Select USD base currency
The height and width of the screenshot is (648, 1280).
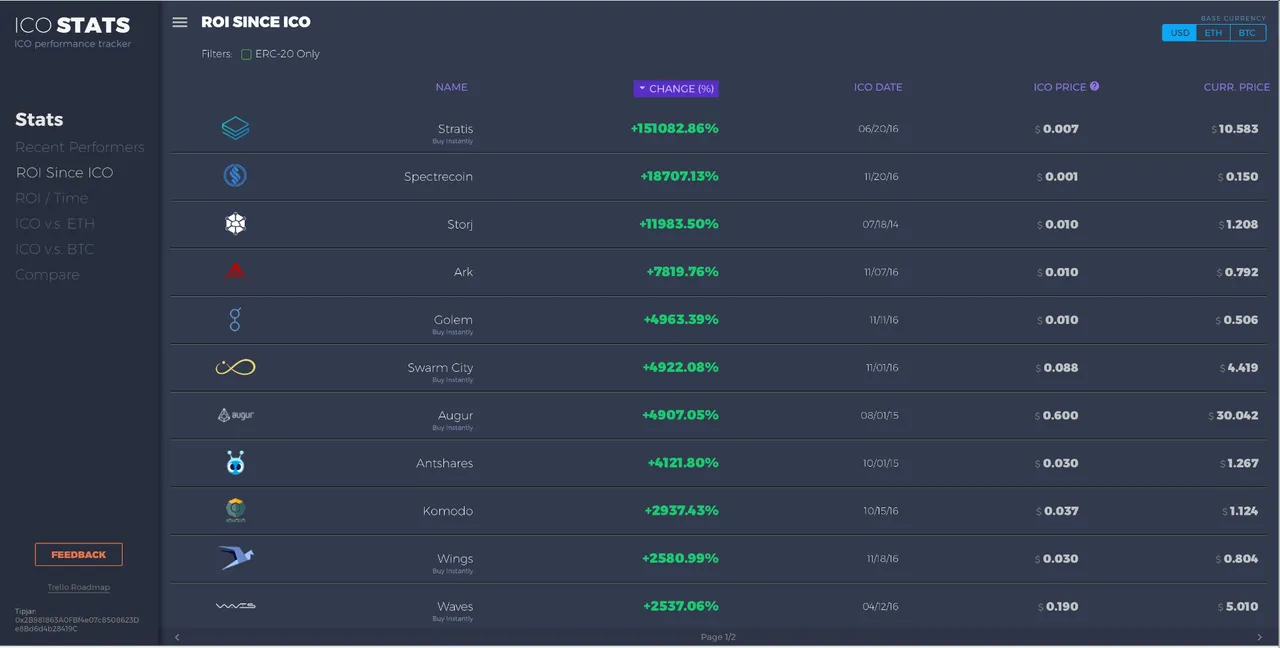(x=1180, y=33)
